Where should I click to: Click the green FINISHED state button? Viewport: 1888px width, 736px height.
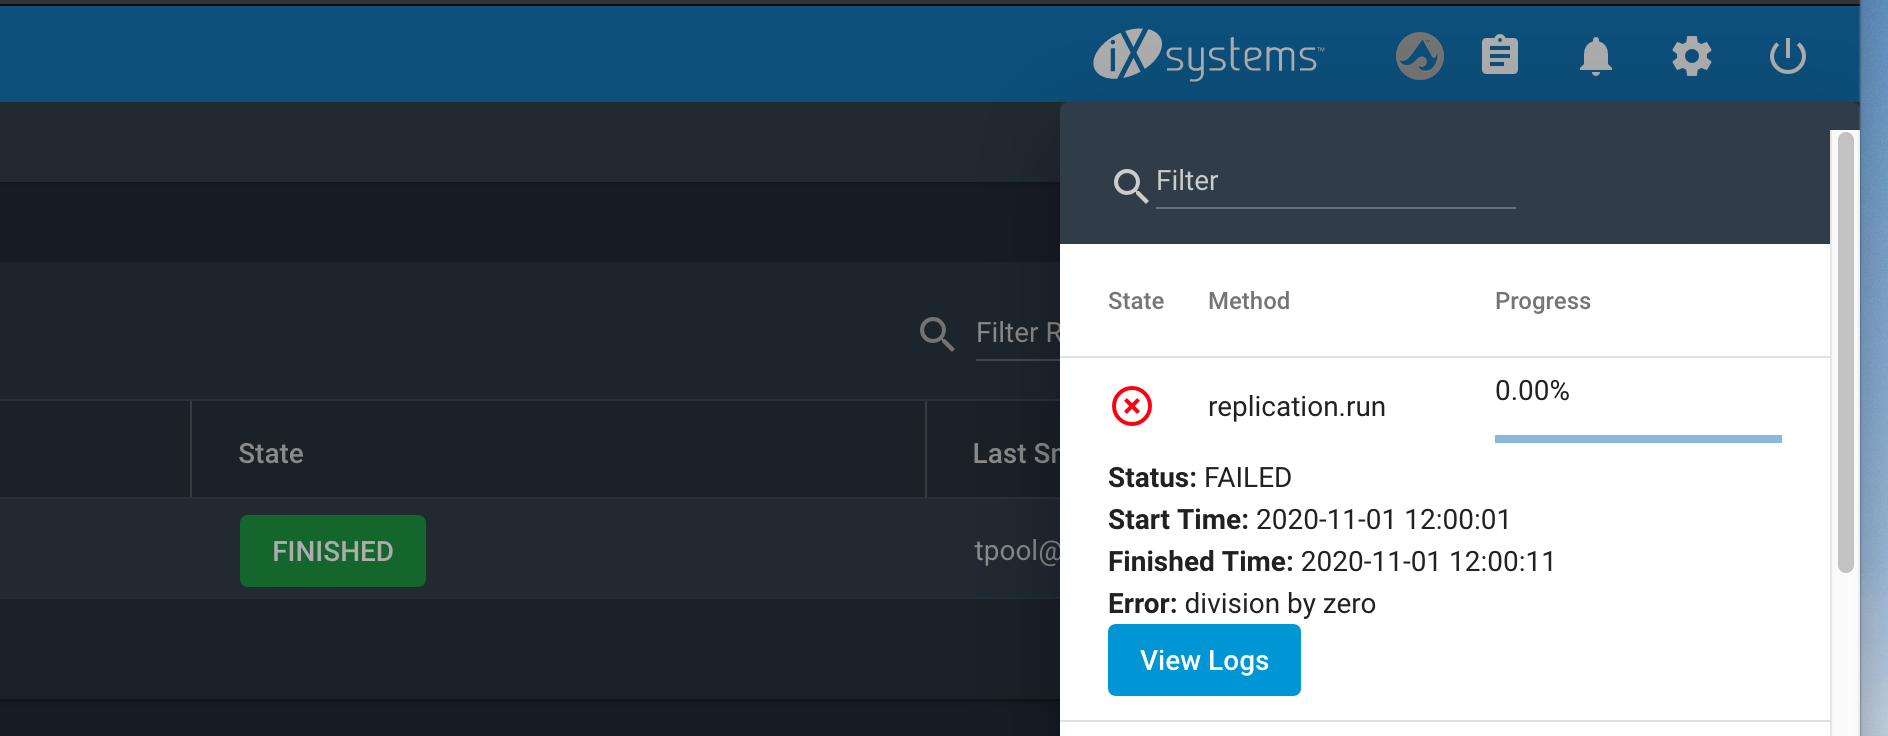(x=333, y=551)
